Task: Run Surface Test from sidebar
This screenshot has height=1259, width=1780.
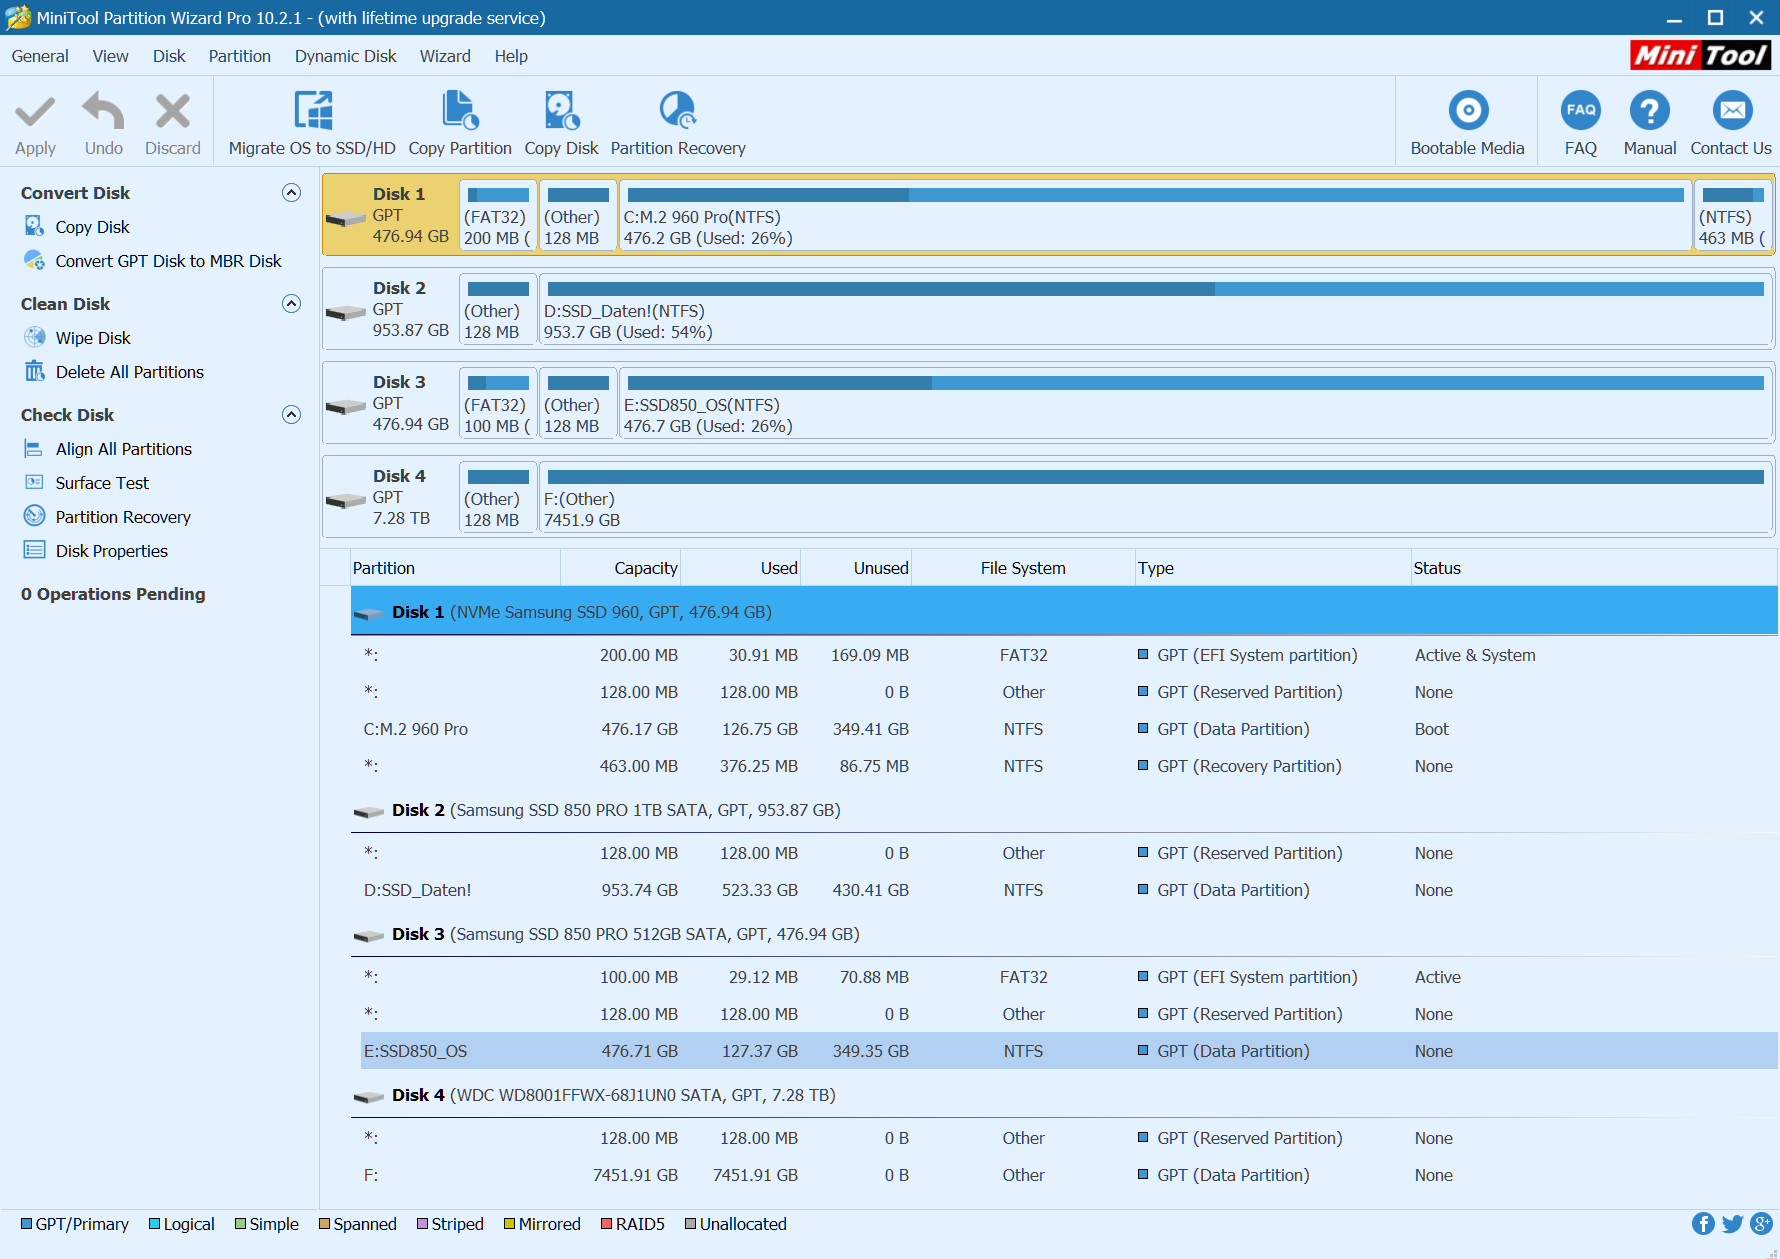Action: pyautogui.click(x=102, y=483)
